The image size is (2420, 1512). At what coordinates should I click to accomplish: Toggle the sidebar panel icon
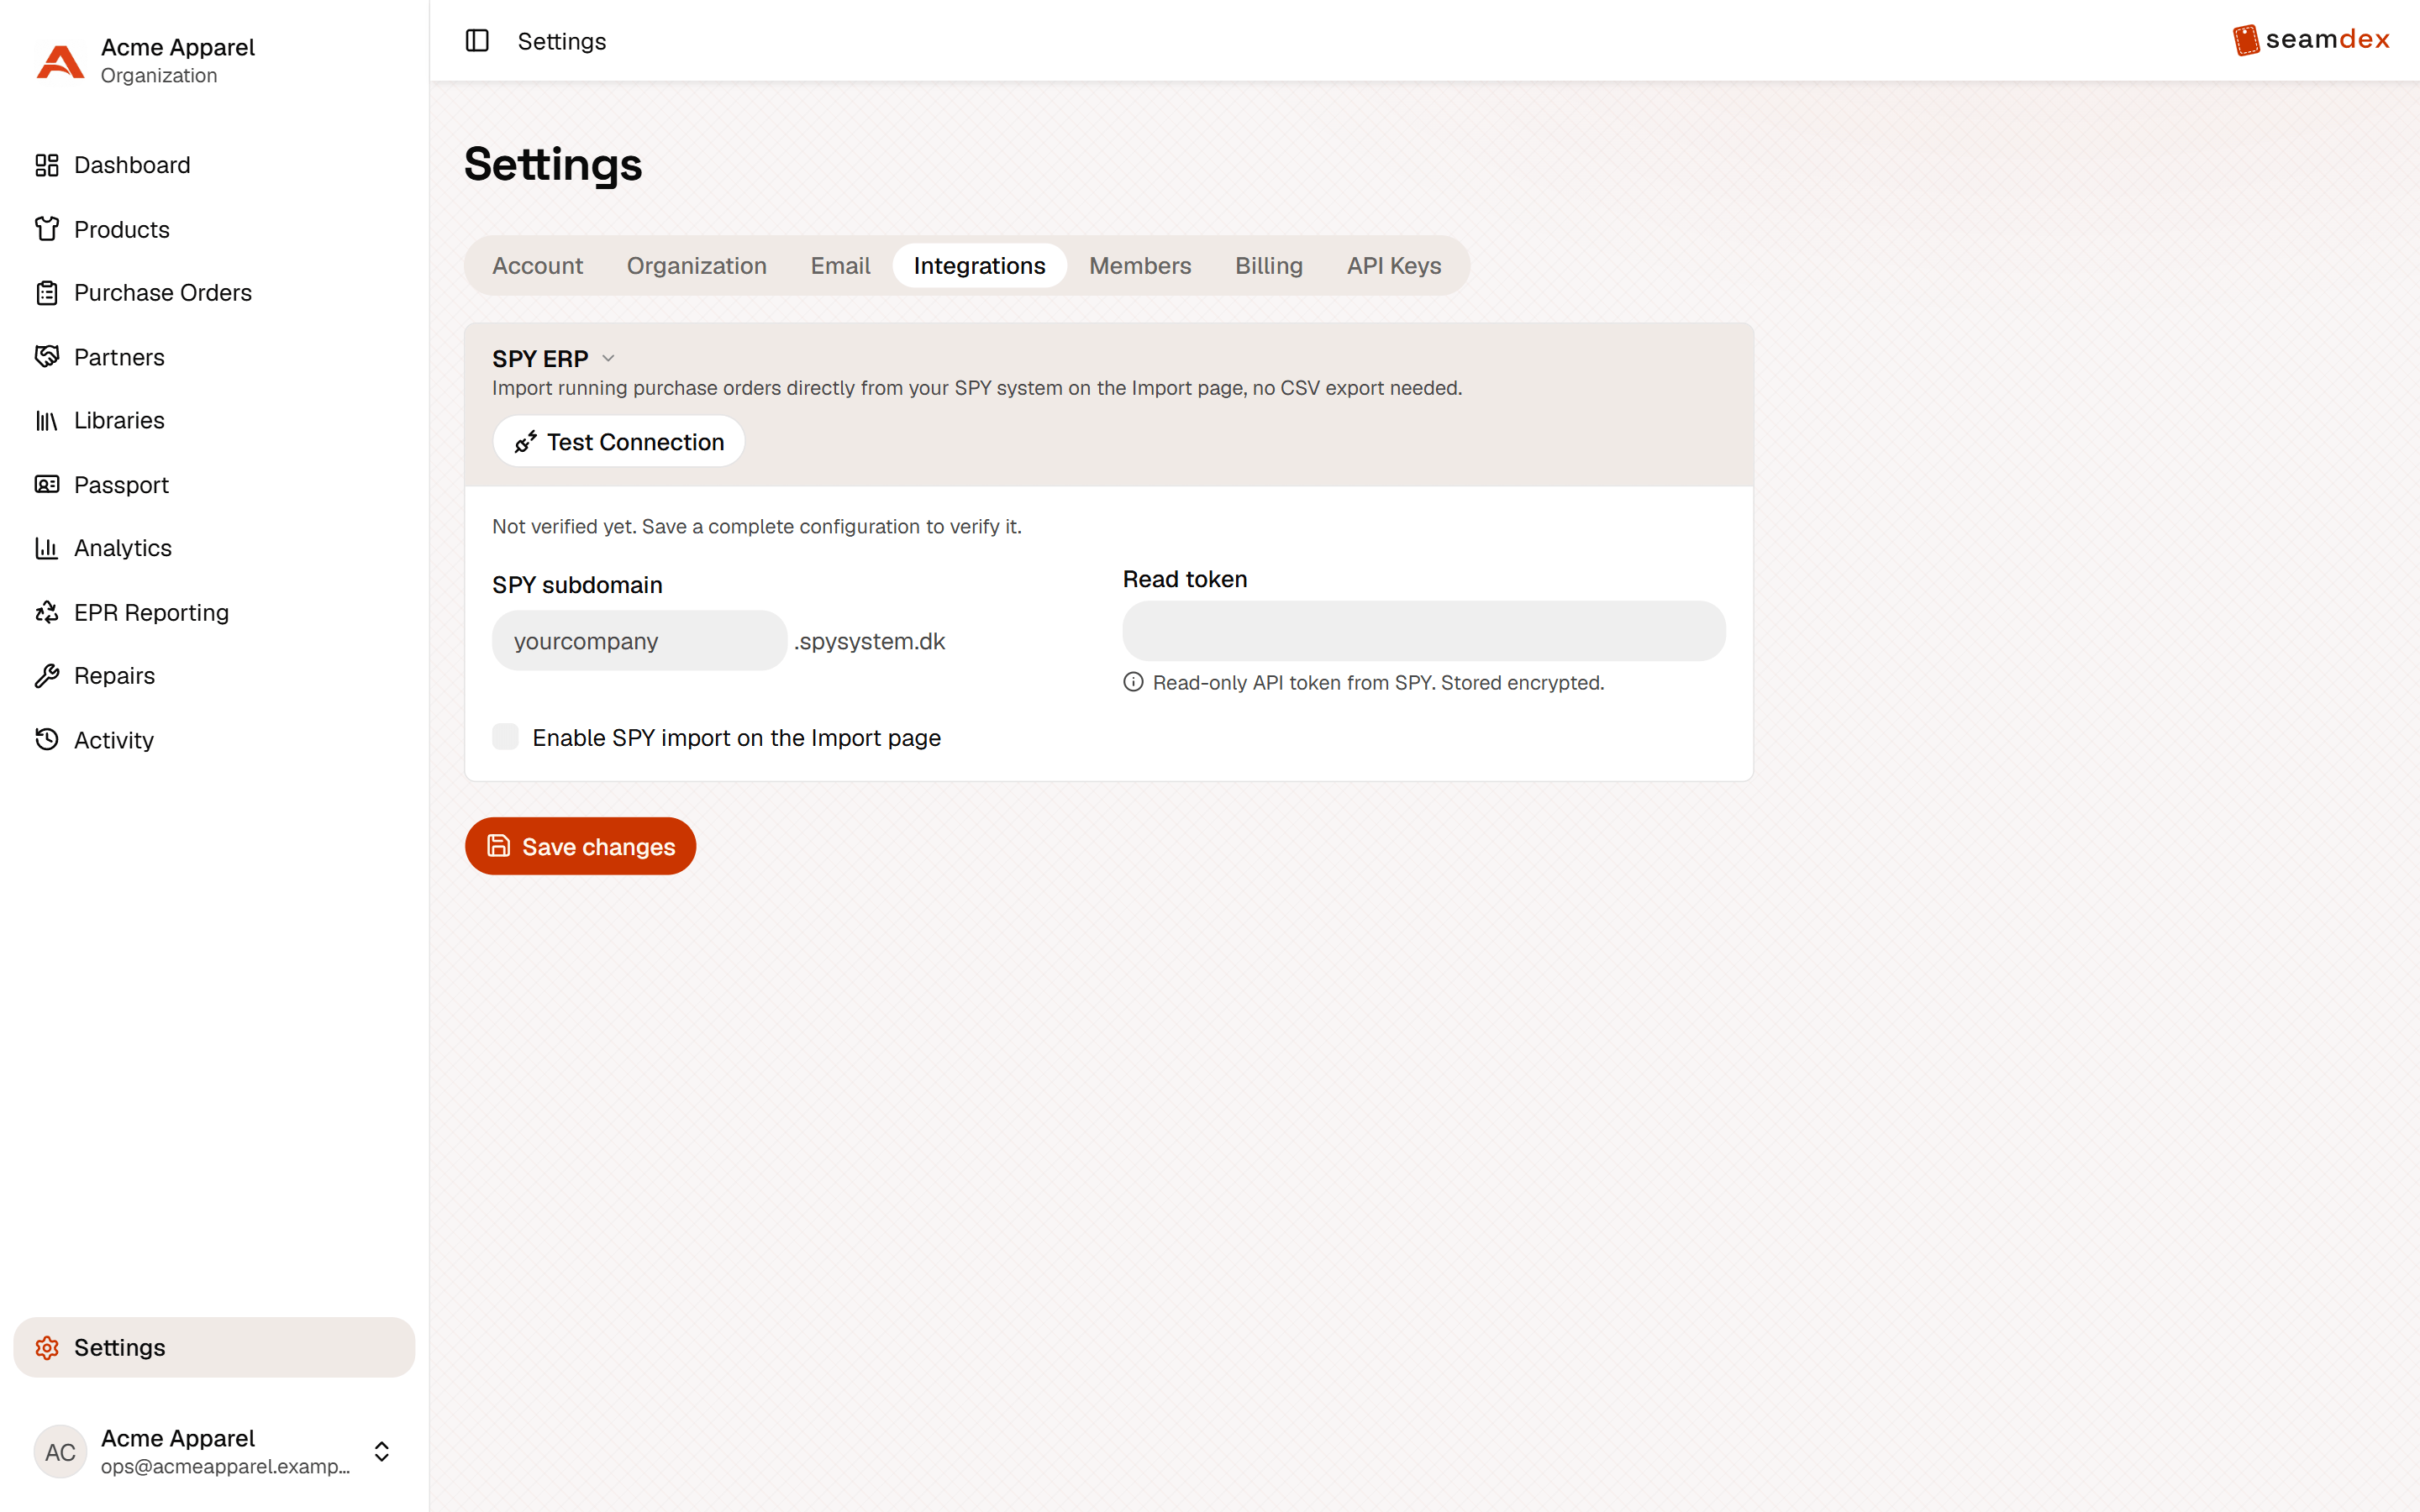477,41
